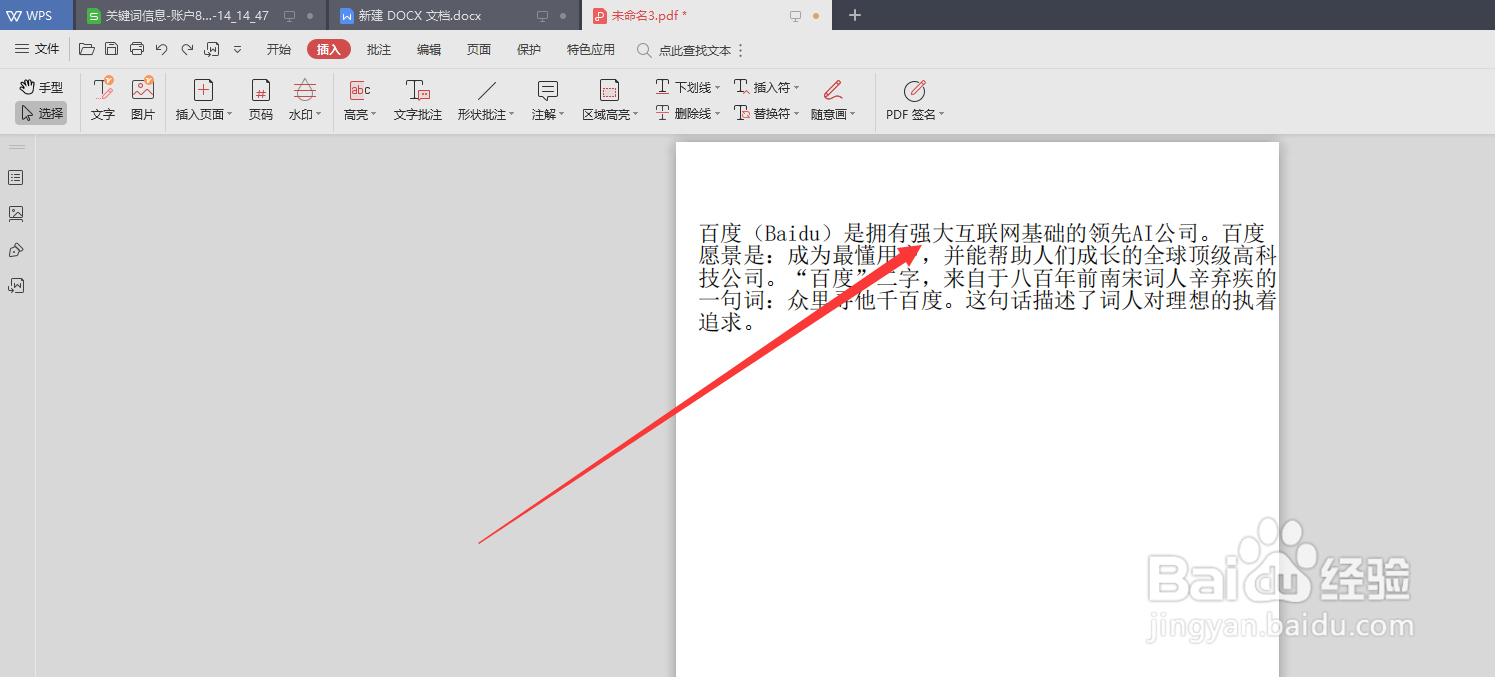The width and height of the screenshot is (1495, 677).
Task: Click the monitor icon on 未命名3.pdf tab
Action: pyautogui.click(x=796, y=16)
